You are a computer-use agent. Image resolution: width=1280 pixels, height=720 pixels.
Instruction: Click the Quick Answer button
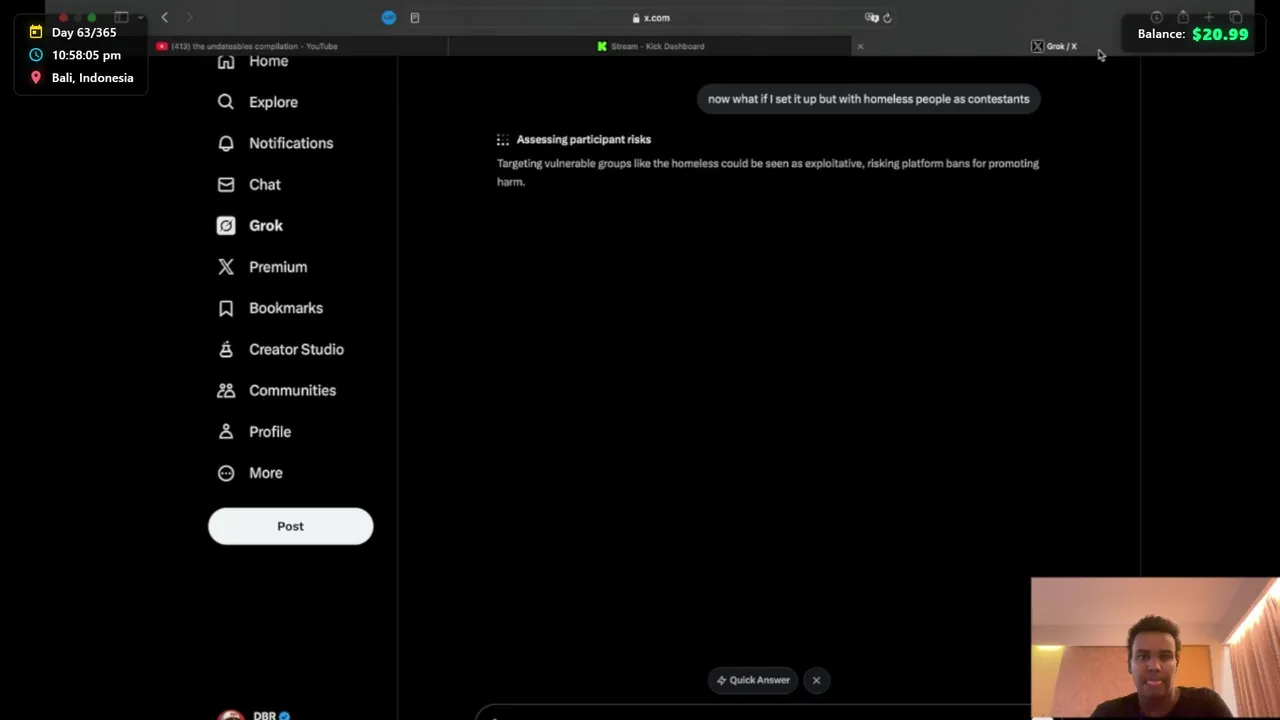click(x=753, y=680)
